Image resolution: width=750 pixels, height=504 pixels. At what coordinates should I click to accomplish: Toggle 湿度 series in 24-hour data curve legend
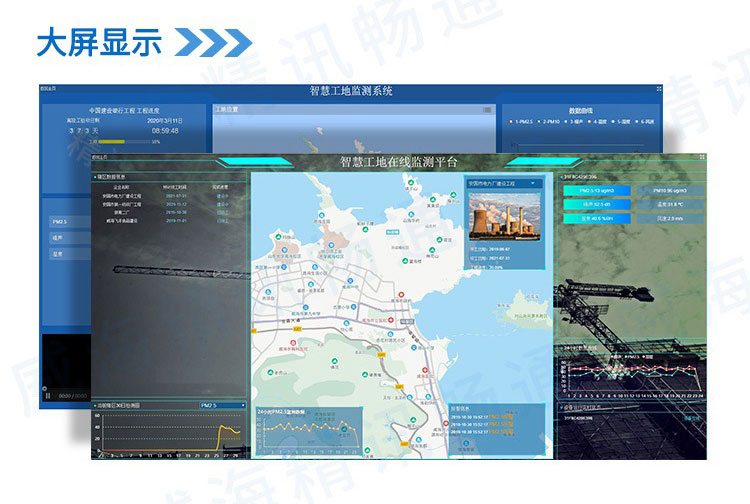[647, 357]
